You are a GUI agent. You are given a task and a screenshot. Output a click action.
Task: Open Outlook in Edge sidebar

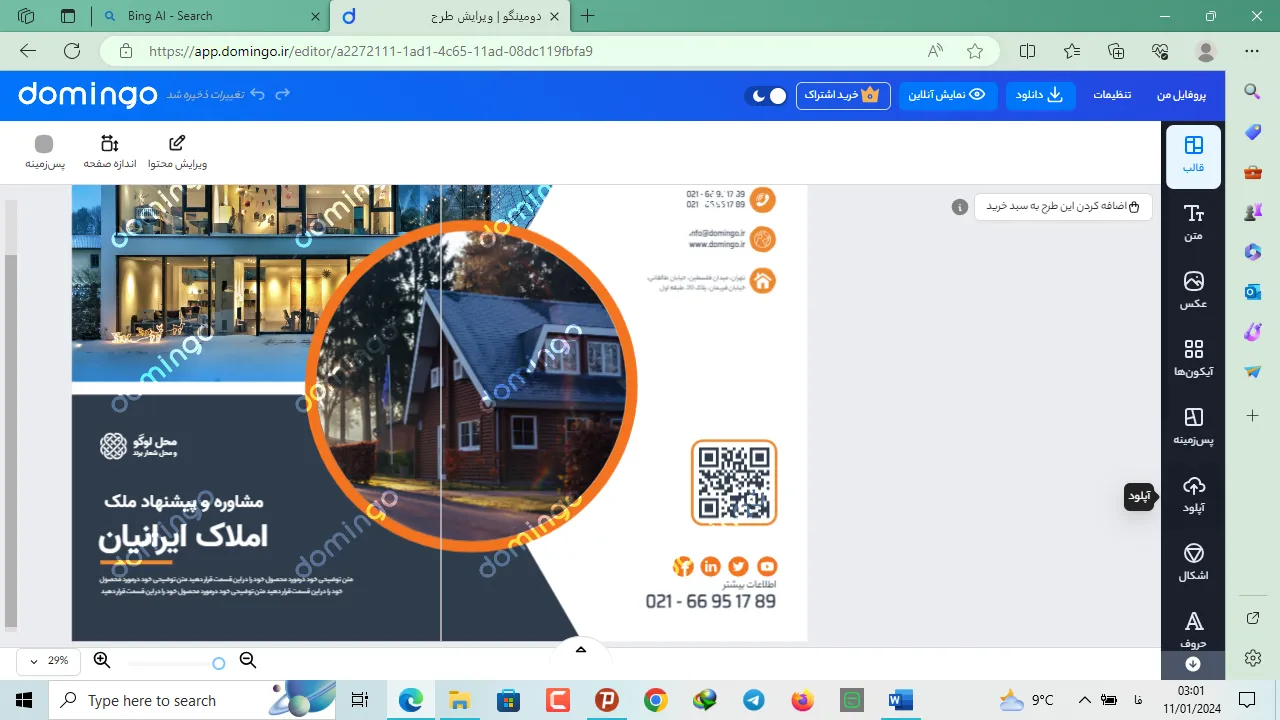(1252, 292)
